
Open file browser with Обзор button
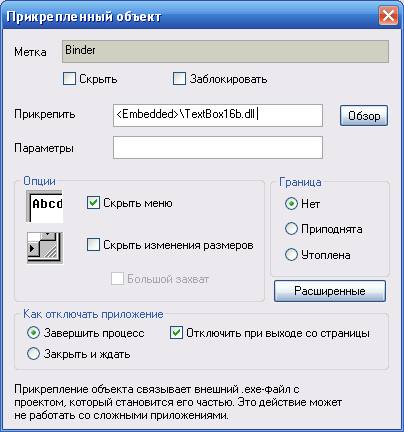[x=364, y=116]
